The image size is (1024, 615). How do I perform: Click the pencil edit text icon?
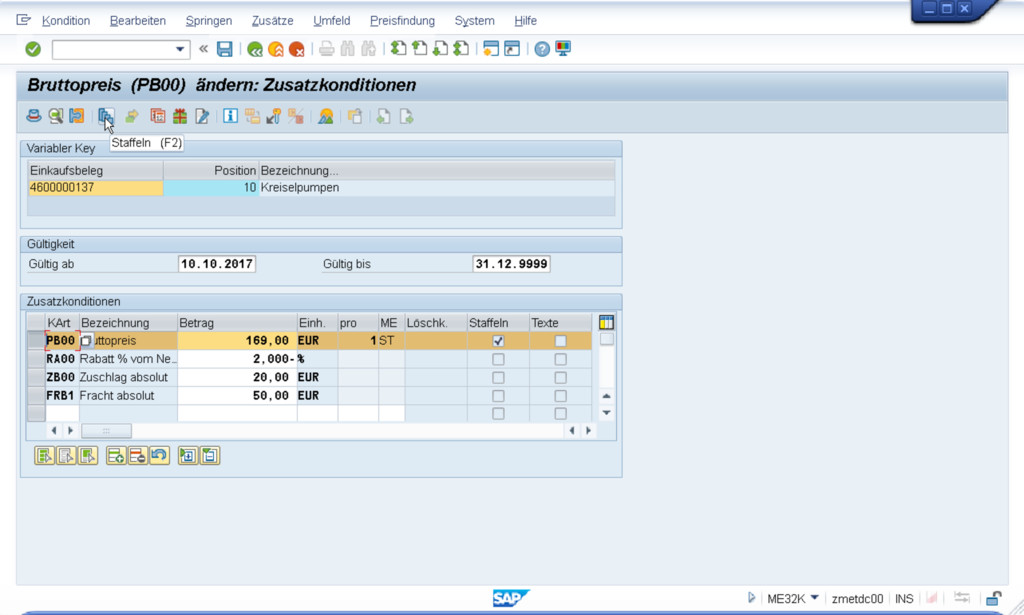202,117
